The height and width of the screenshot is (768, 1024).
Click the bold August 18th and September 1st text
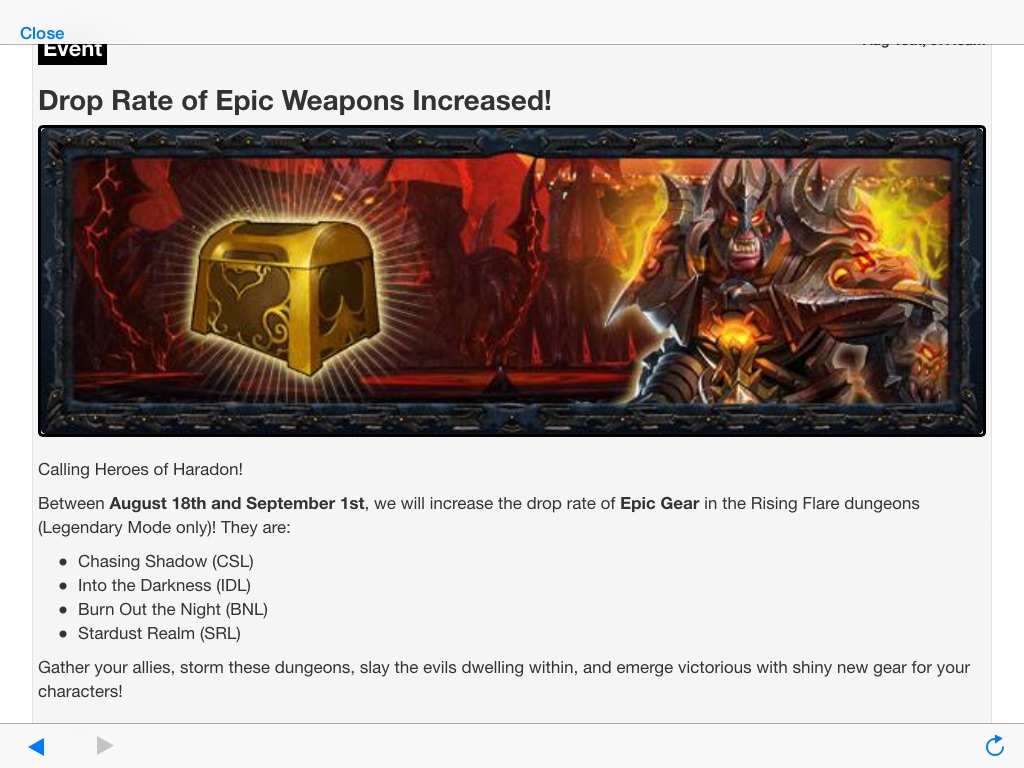click(x=236, y=504)
